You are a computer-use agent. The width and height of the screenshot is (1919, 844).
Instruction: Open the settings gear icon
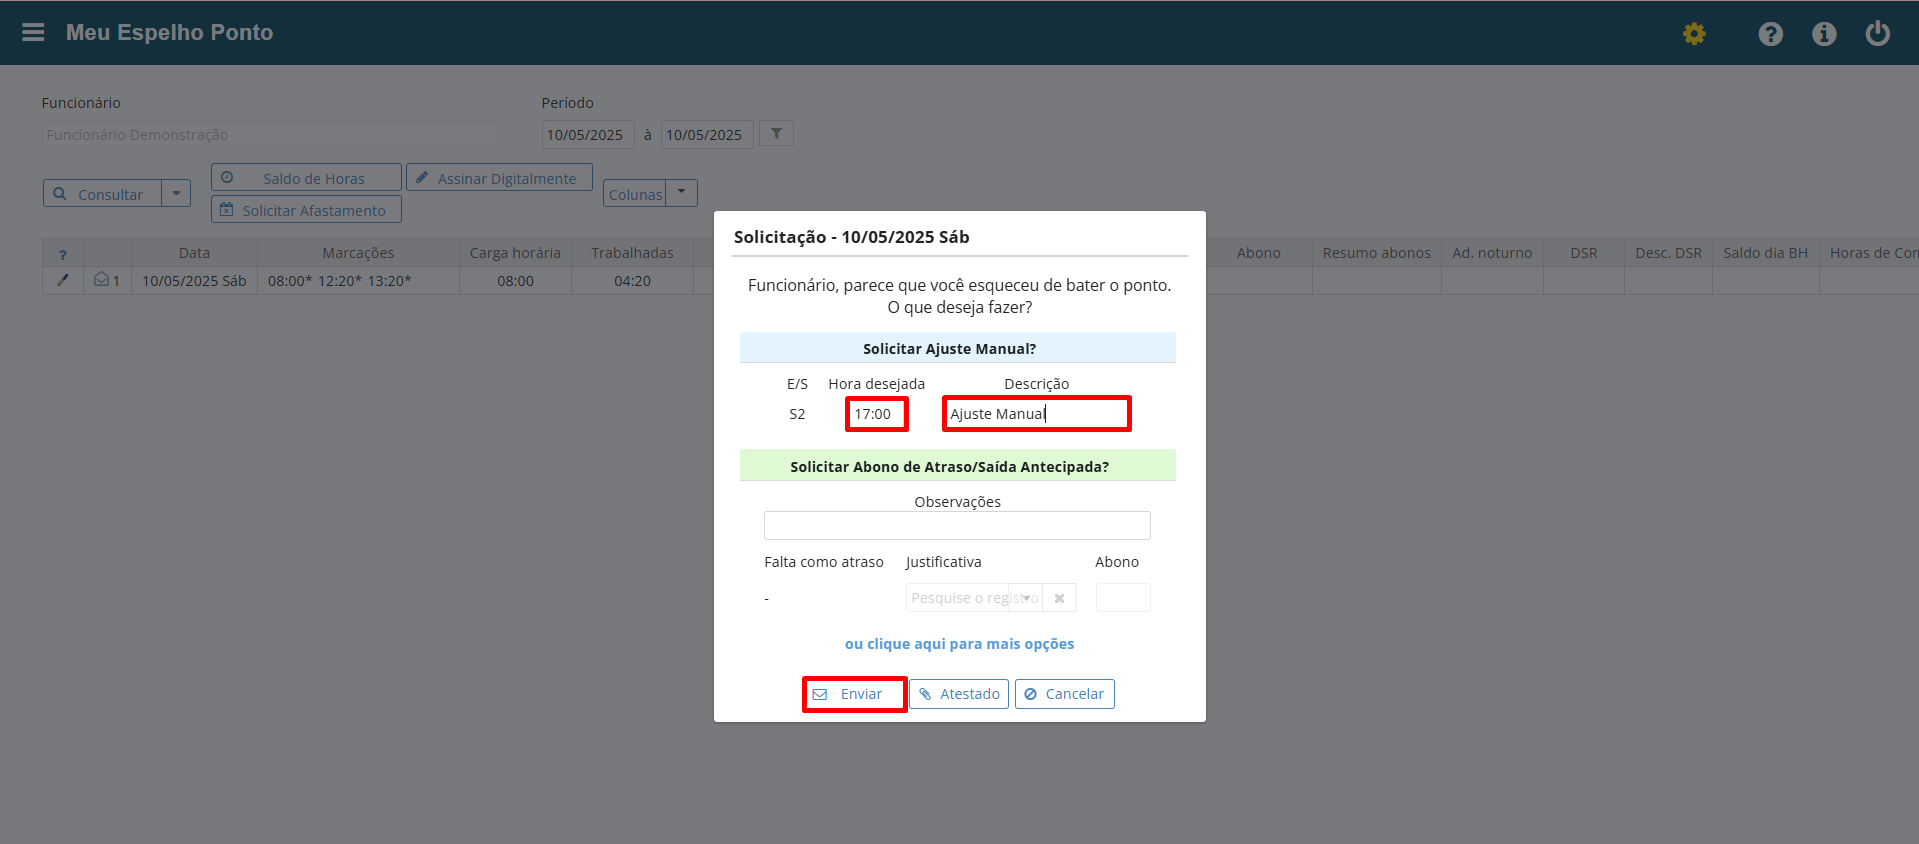point(1694,34)
